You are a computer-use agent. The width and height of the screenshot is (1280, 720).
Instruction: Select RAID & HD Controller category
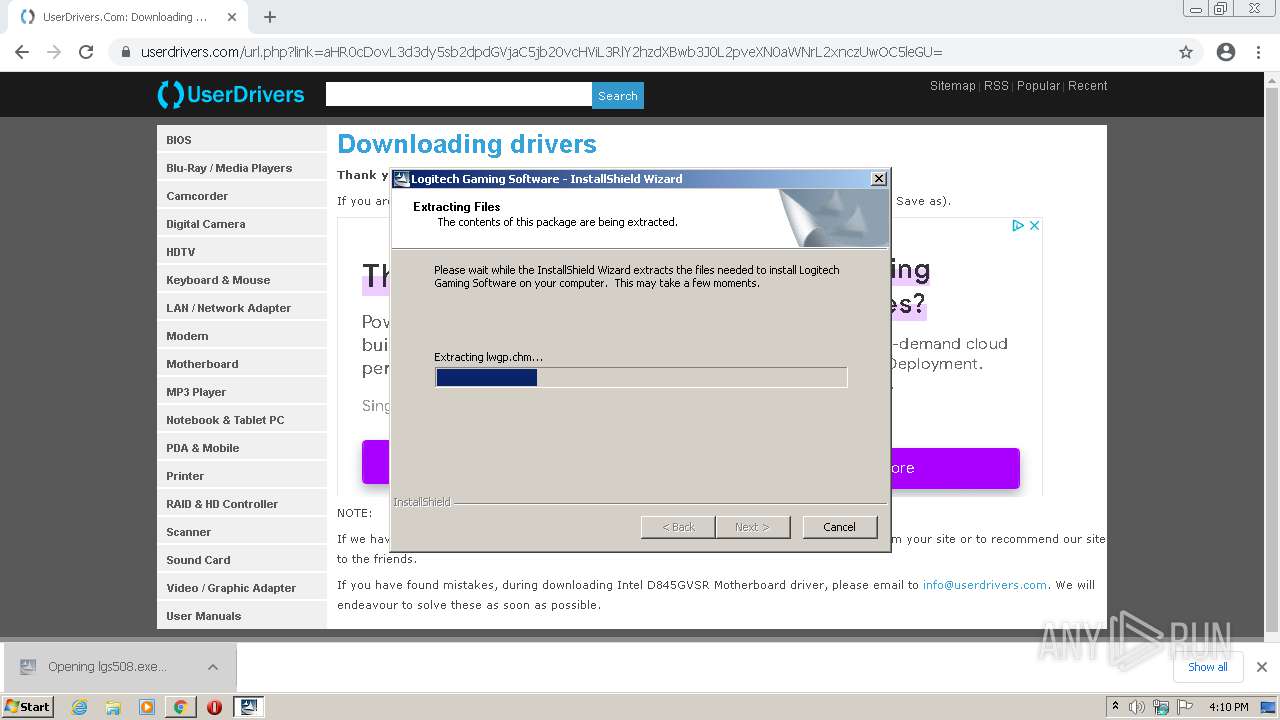(242, 504)
